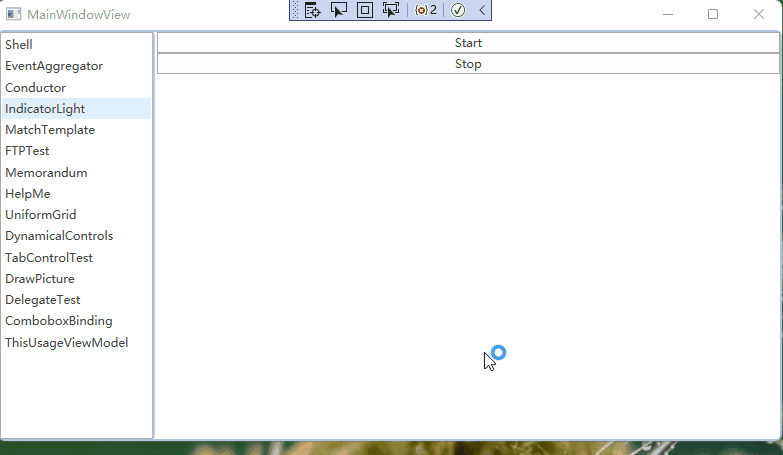
Task: Open ComboboxBinding from the list
Action: 58,321
